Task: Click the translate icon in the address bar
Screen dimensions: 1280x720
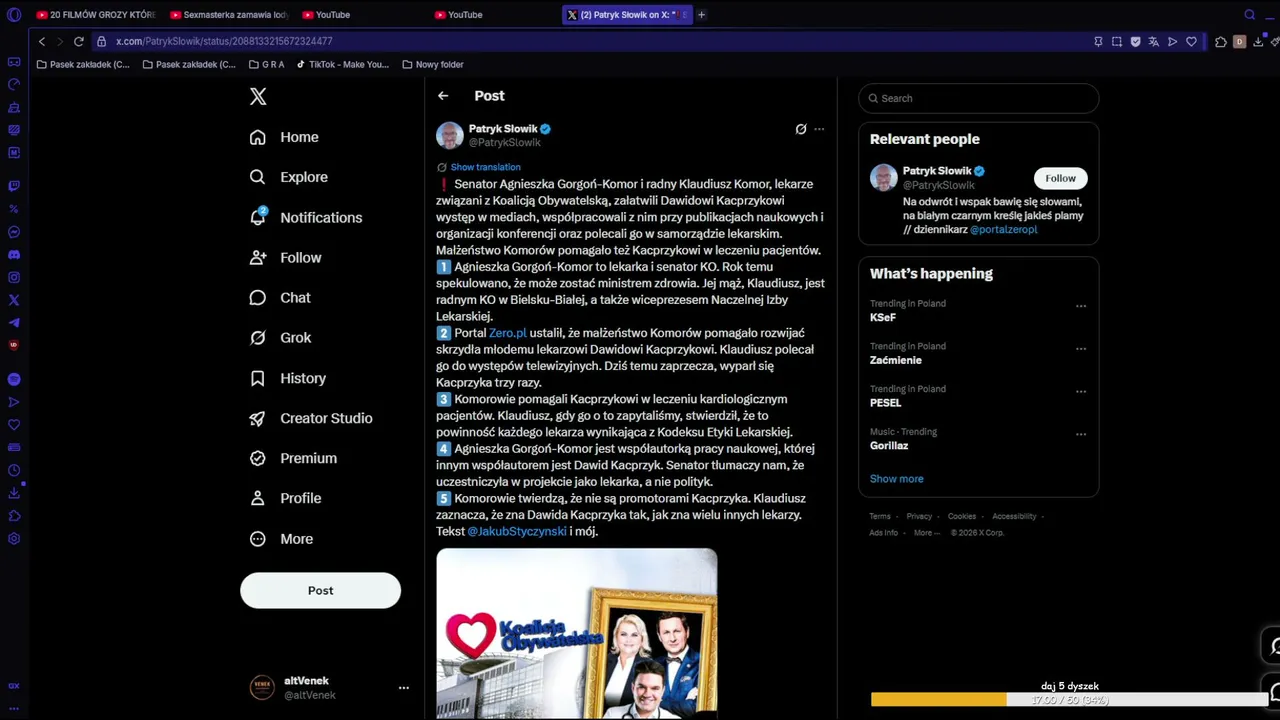Action: pos(1154,42)
